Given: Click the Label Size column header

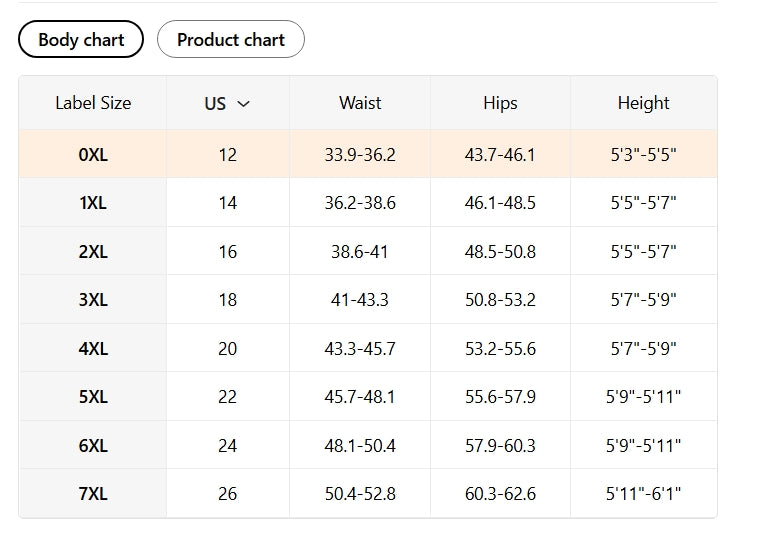Looking at the screenshot, I should click(93, 103).
